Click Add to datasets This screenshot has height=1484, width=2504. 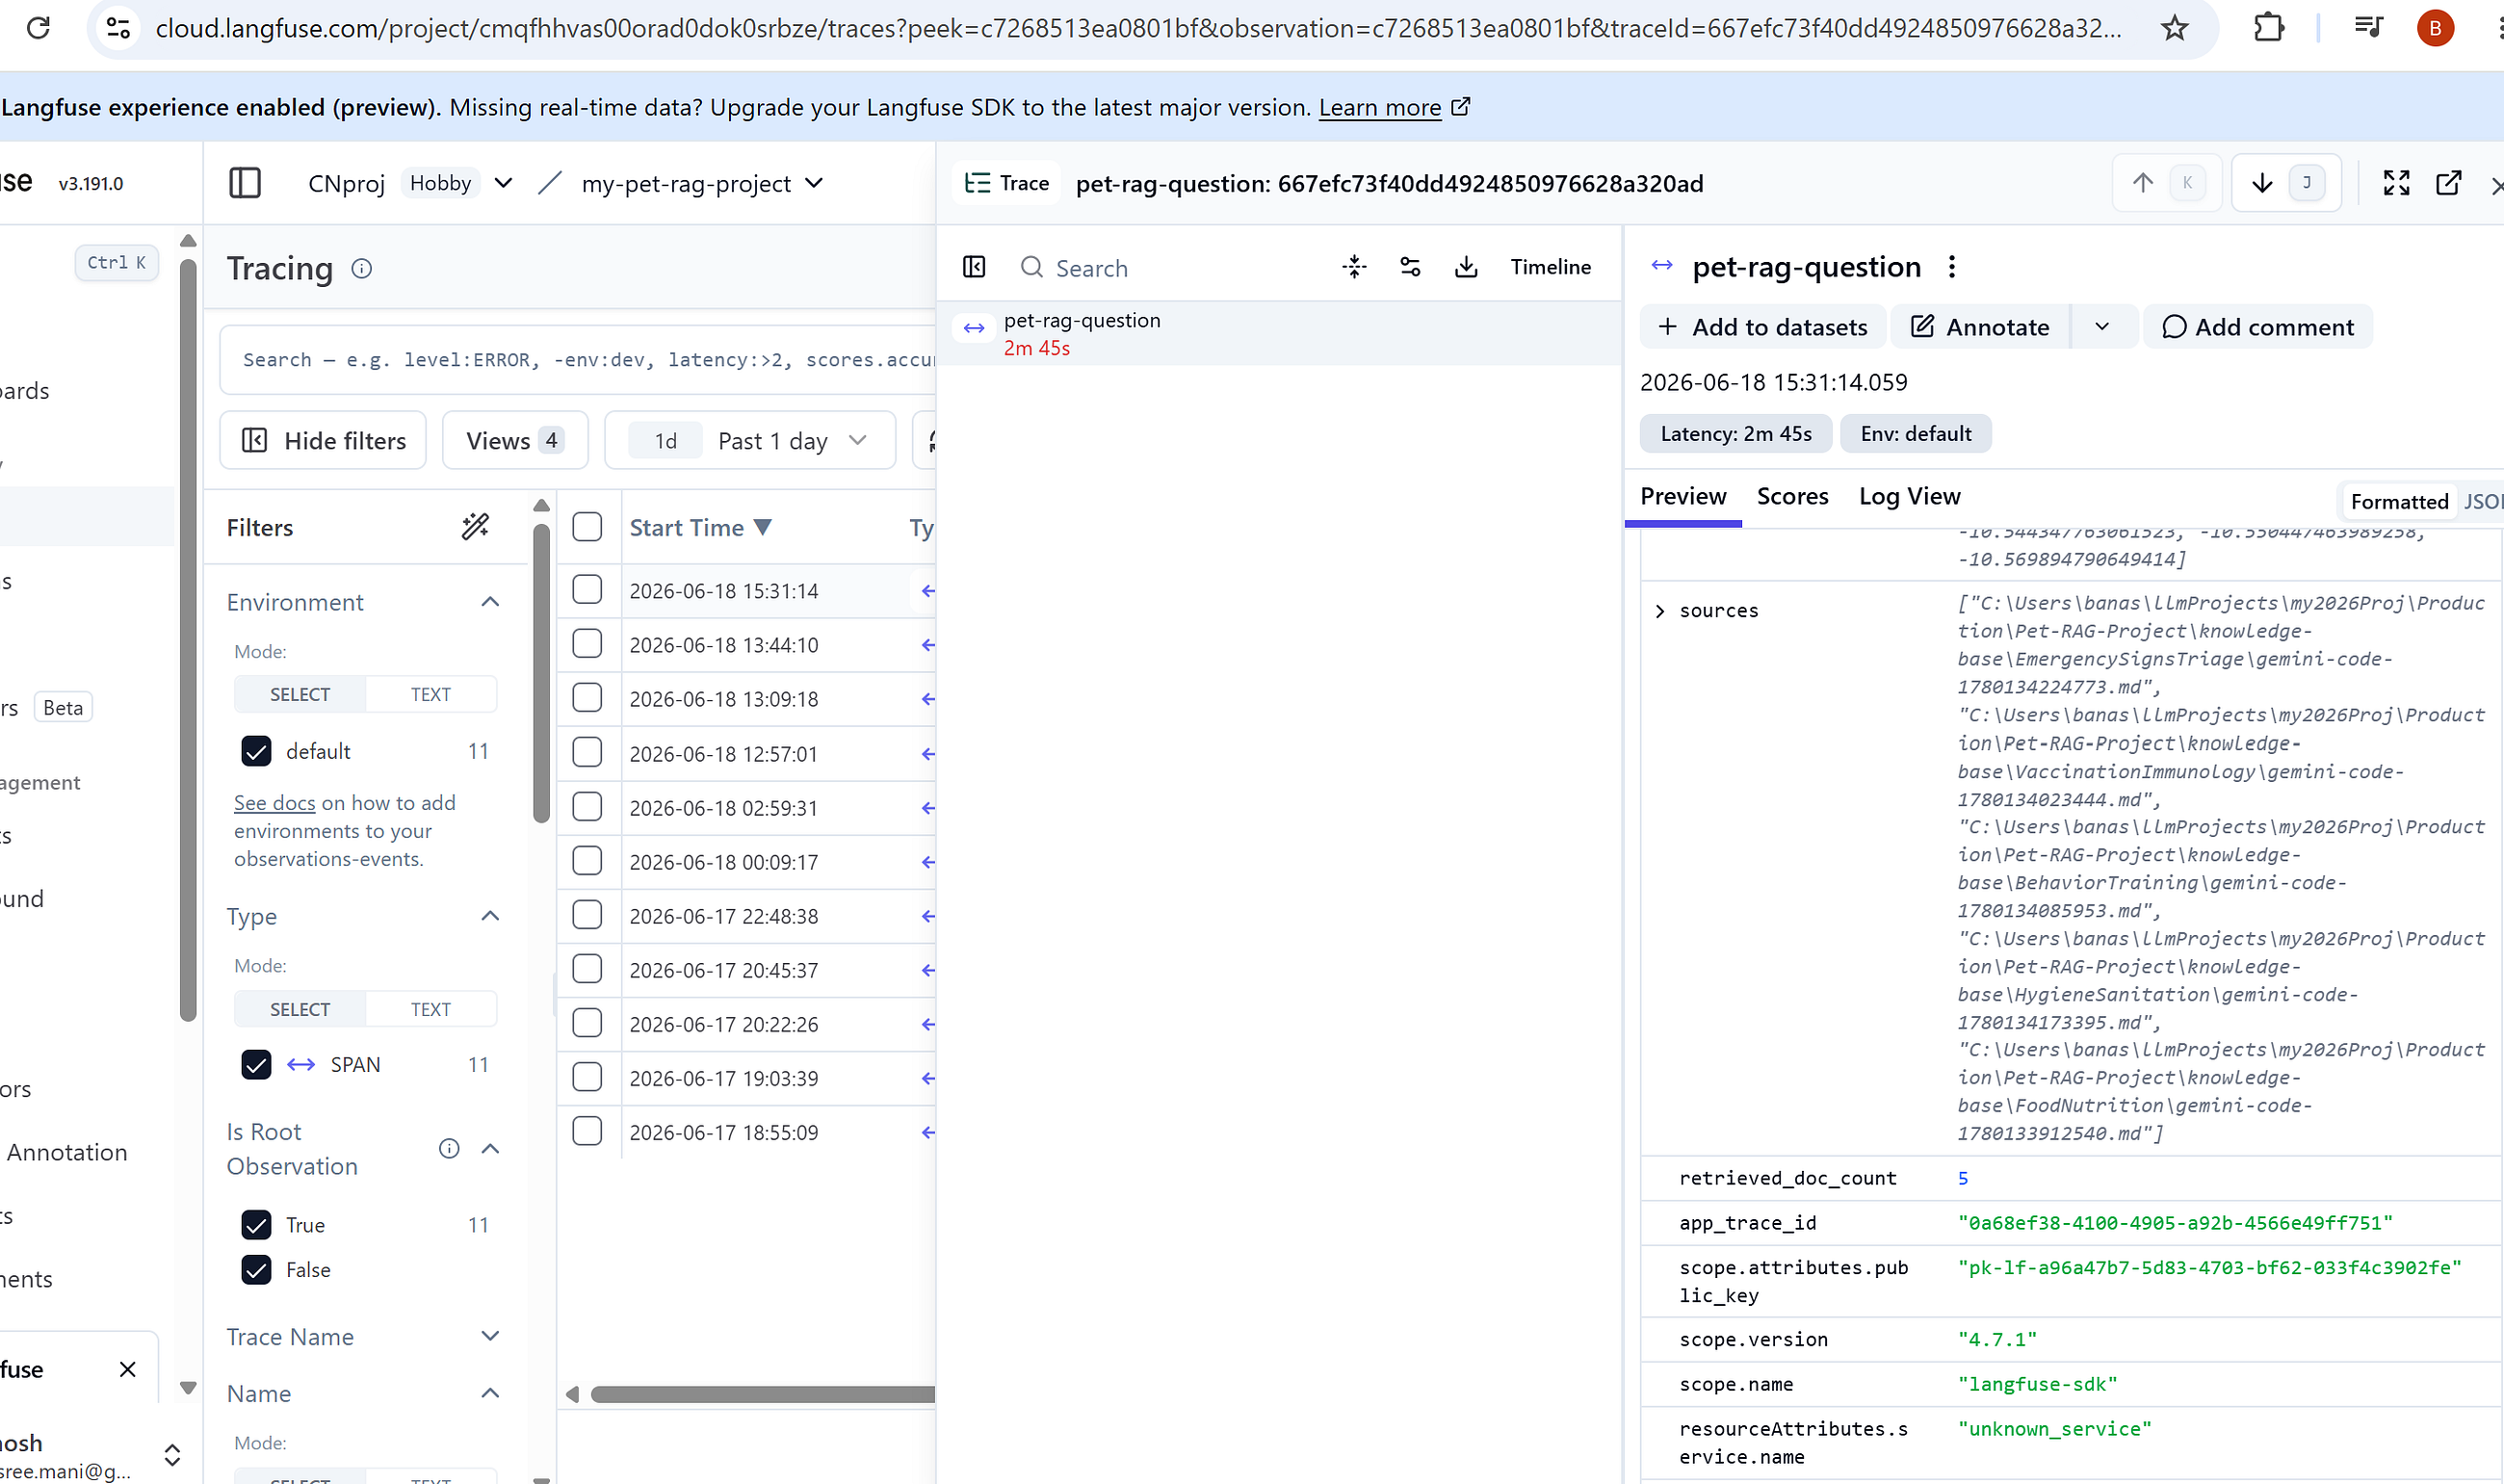click(x=1762, y=327)
